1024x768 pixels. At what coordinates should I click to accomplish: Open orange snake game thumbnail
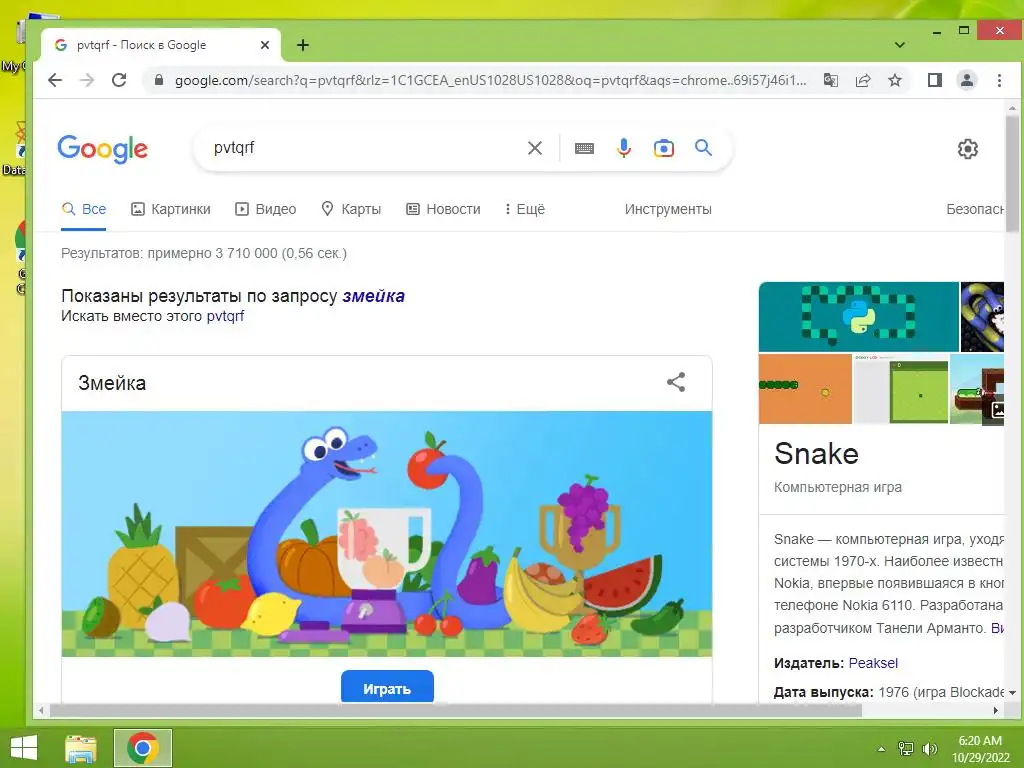(x=805, y=389)
